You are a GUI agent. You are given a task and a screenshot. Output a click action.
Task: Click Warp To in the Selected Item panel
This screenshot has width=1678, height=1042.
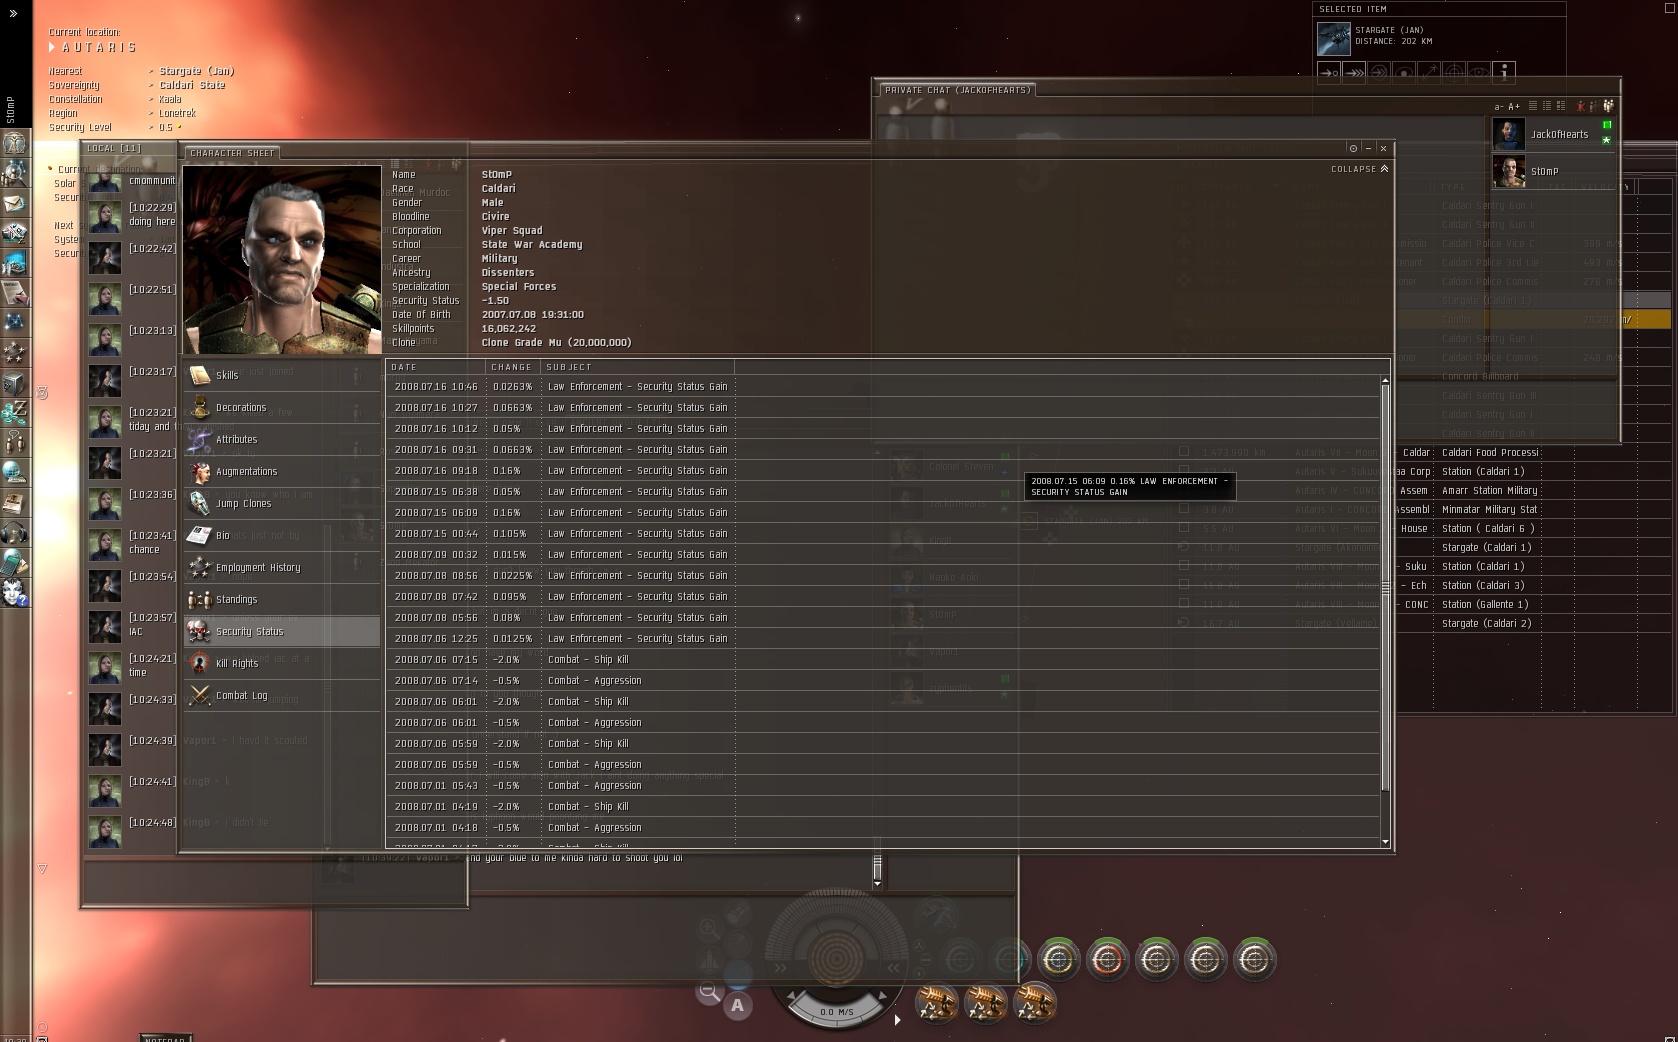(1354, 72)
